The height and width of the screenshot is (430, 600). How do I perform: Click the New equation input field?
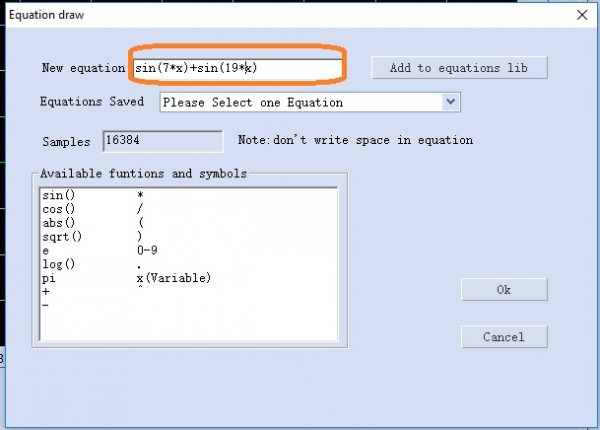click(238, 67)
